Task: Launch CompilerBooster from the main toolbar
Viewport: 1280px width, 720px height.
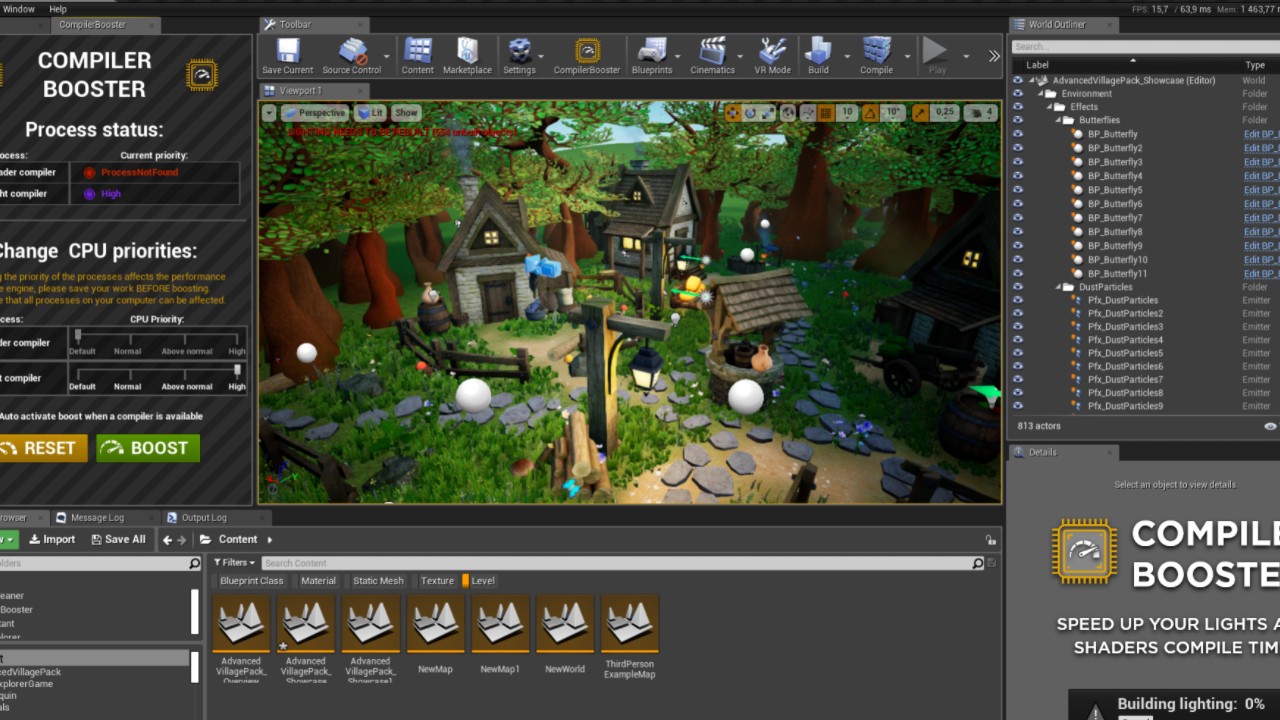Action: (x=587, y=55)
